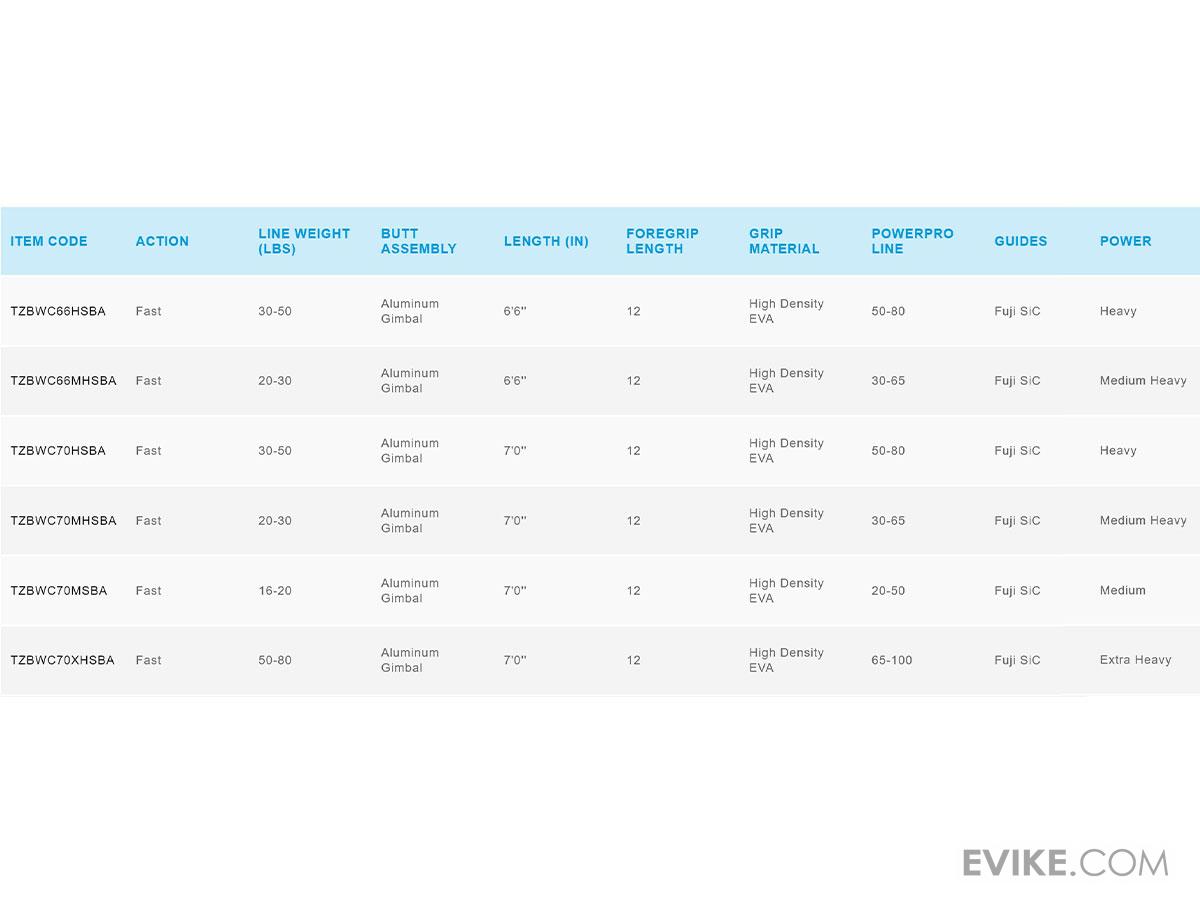Click the GUIDES column header
The image size is (1200, 900).
tap(1020, 241)
